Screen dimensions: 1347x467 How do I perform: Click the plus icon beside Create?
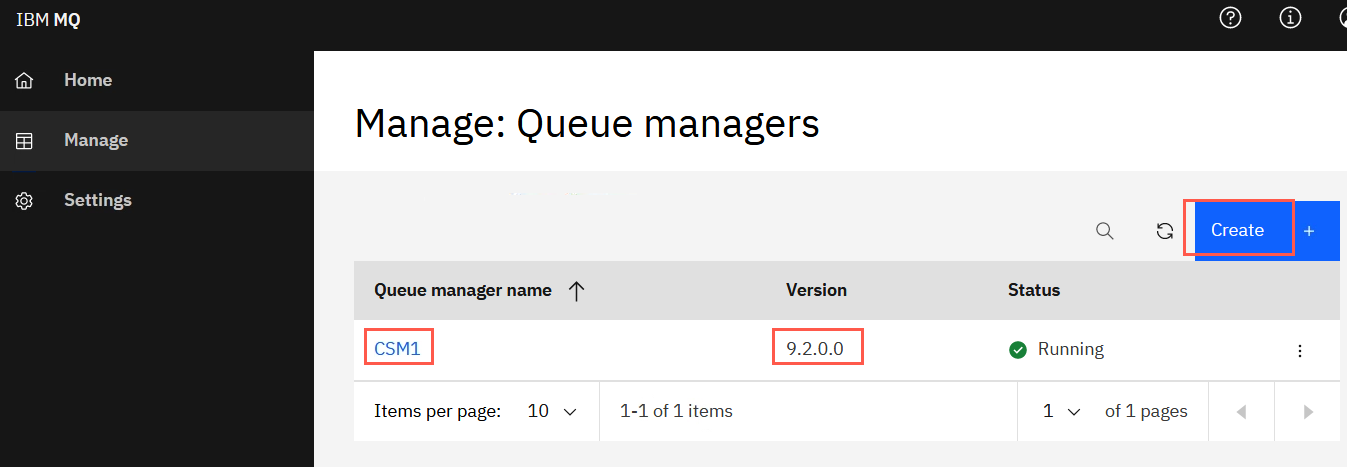click(x=1308, y=231)
